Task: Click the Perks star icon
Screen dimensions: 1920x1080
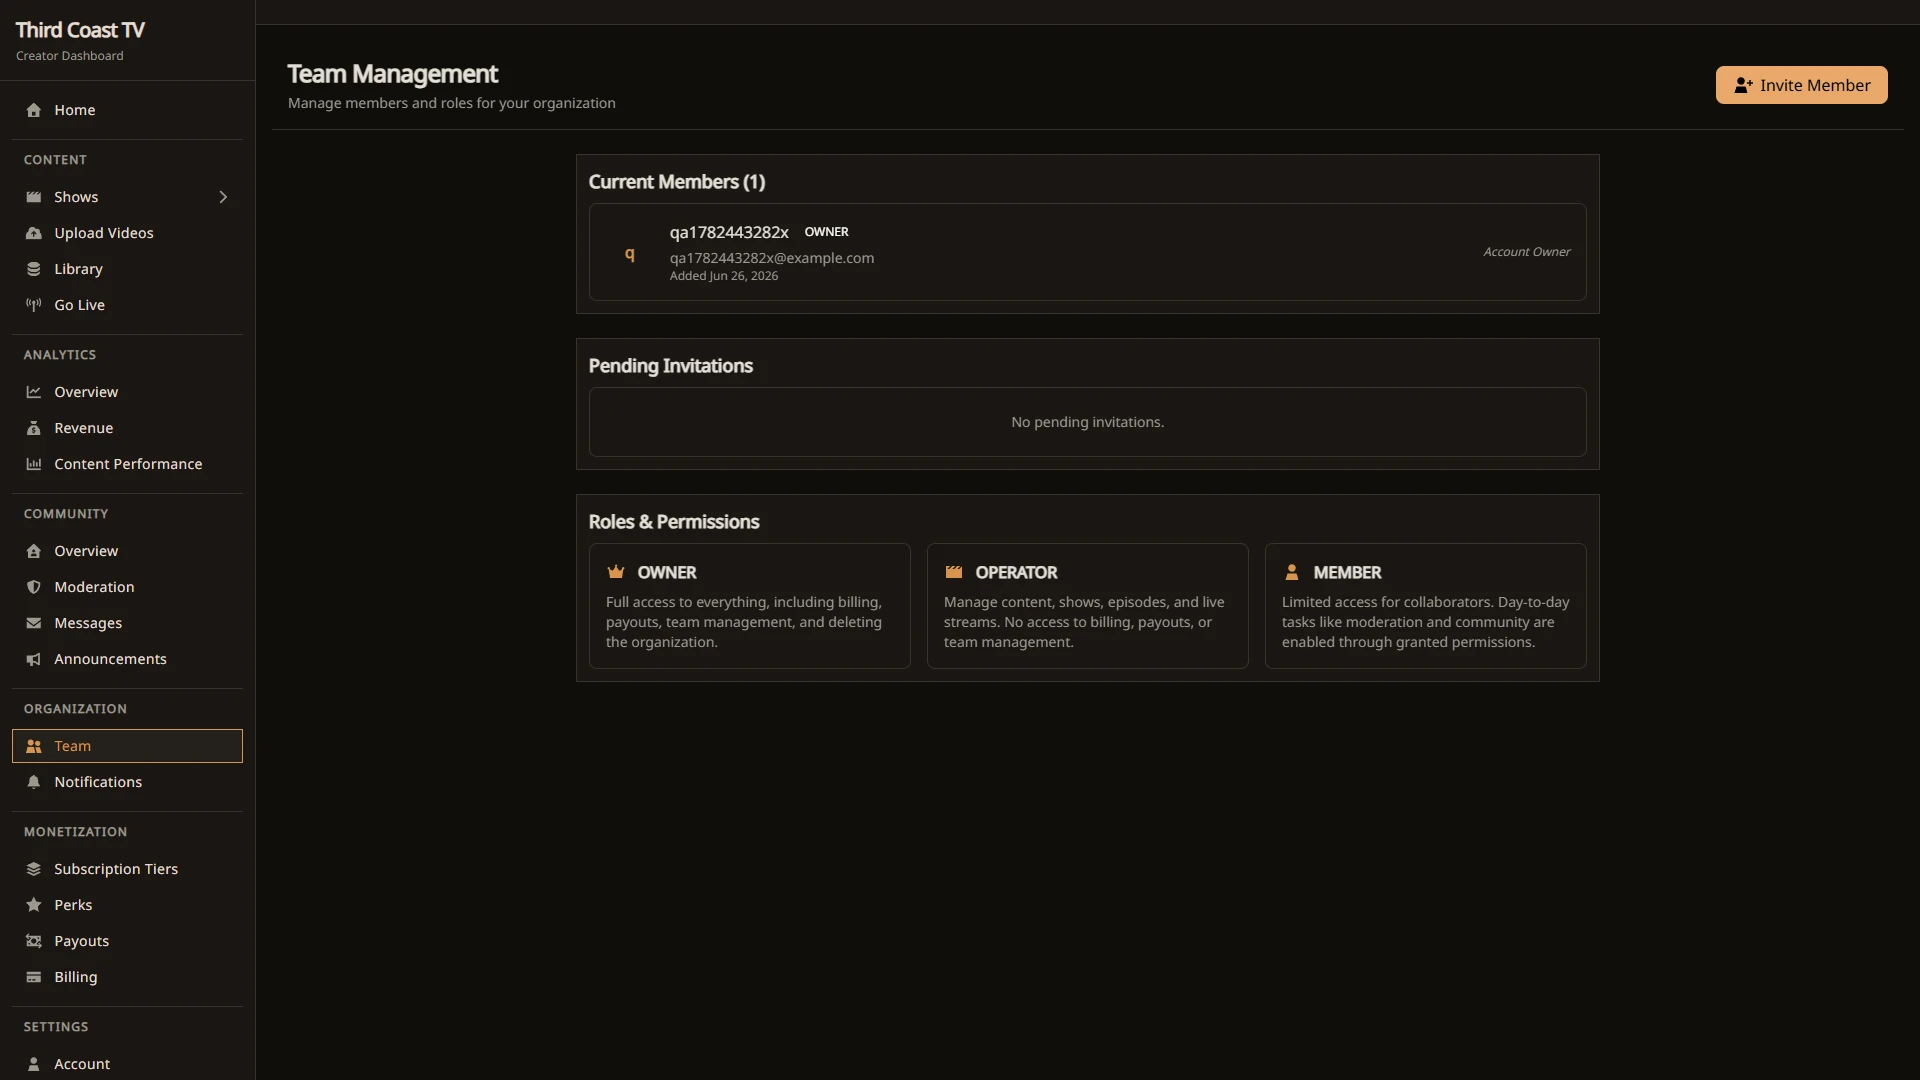Action: coord(34,905)
